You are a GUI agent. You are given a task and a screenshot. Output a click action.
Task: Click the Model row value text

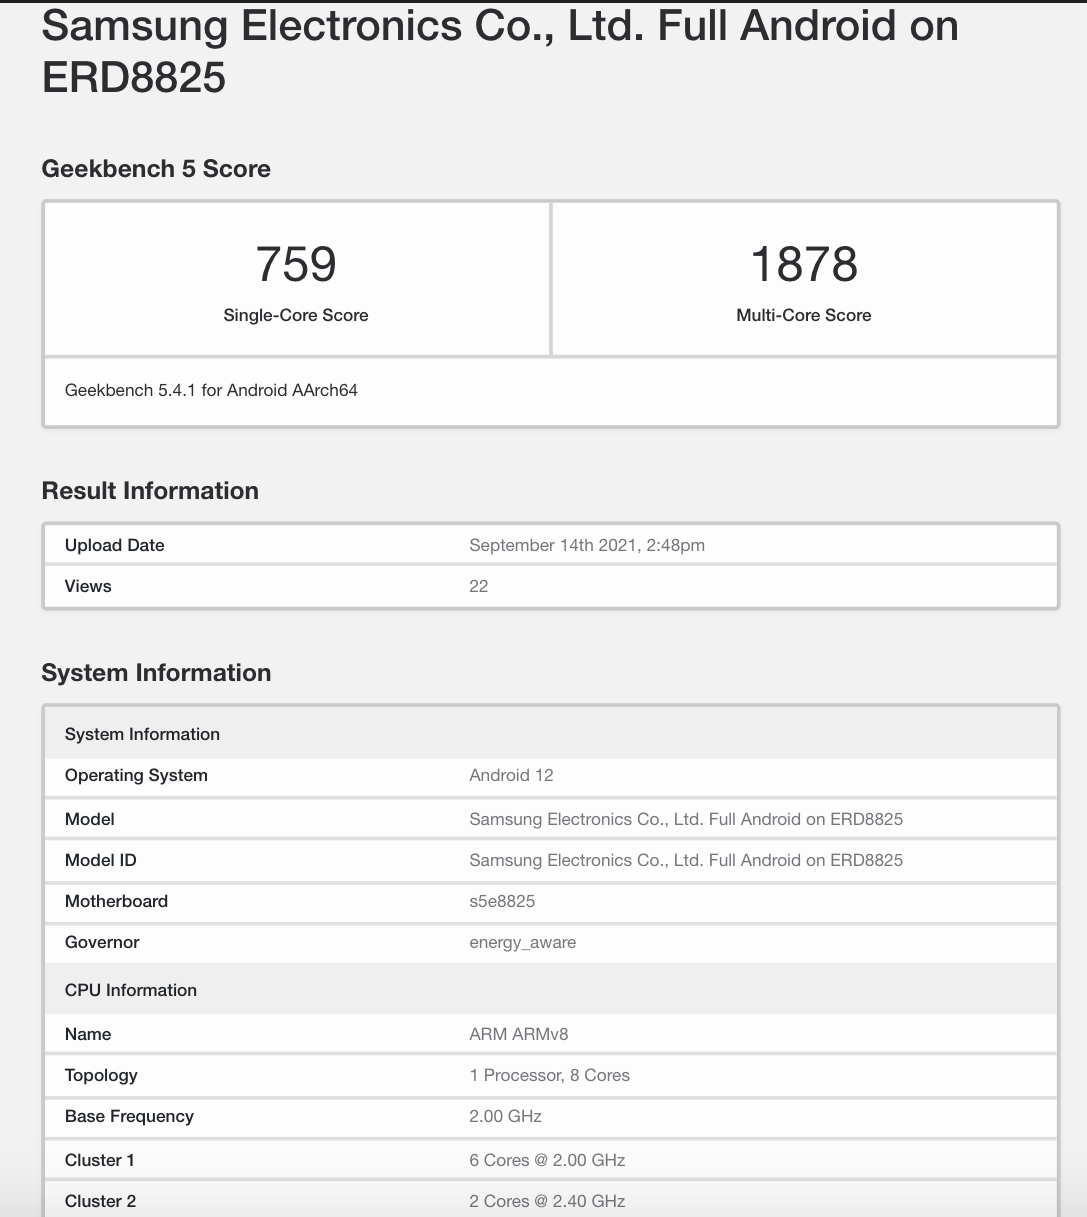click(686, 819)
